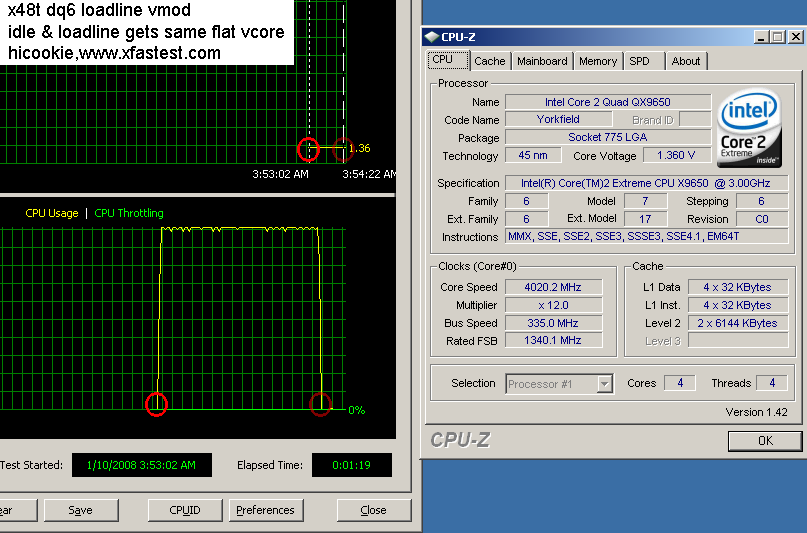Click the Cores count value
The height and width of the screenshot is (533, 807).
[680, 383]
